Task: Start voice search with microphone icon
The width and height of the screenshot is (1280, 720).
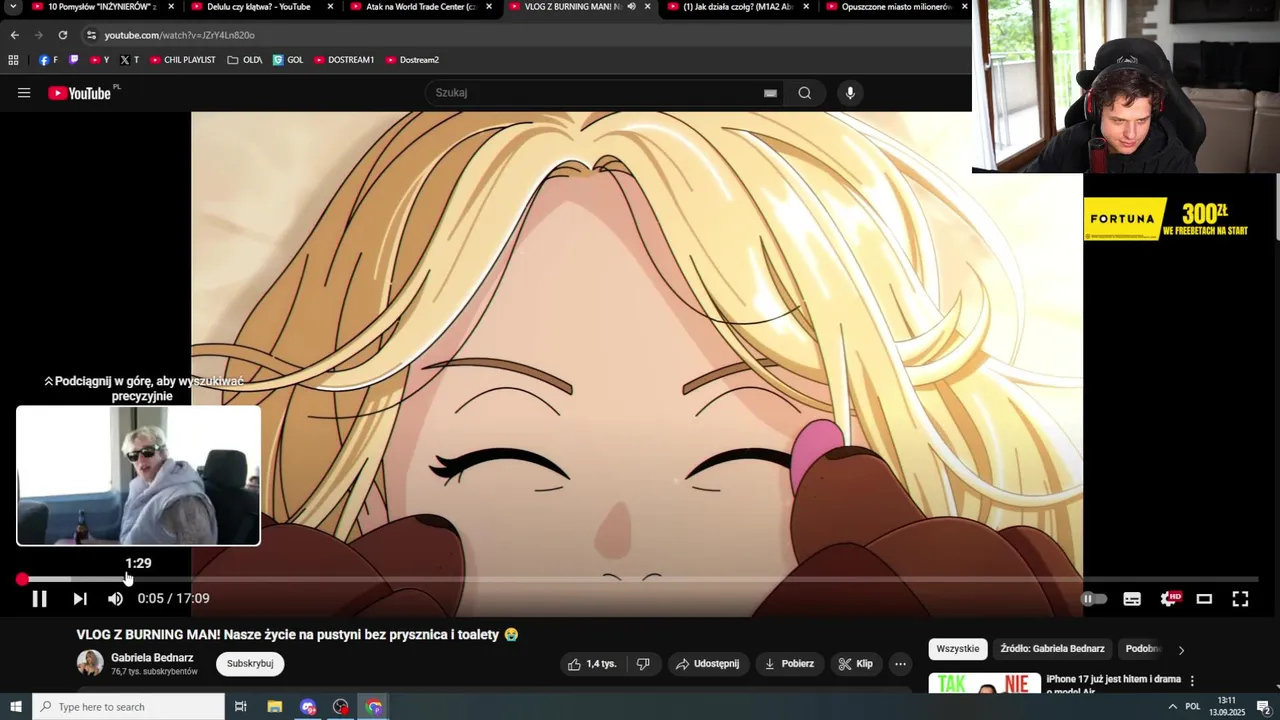Action: [x=850, y=93]
